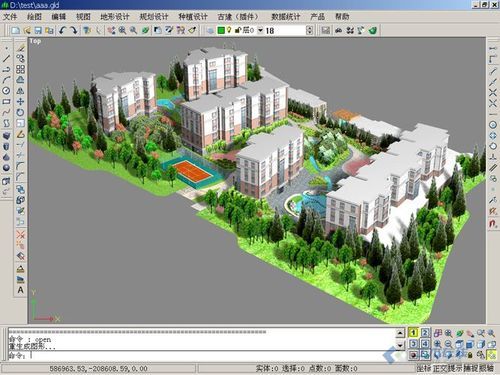This screenshot has height=375, width=500.
Task: Open the 帮助 help menu
Action: [x=342, y=17]
